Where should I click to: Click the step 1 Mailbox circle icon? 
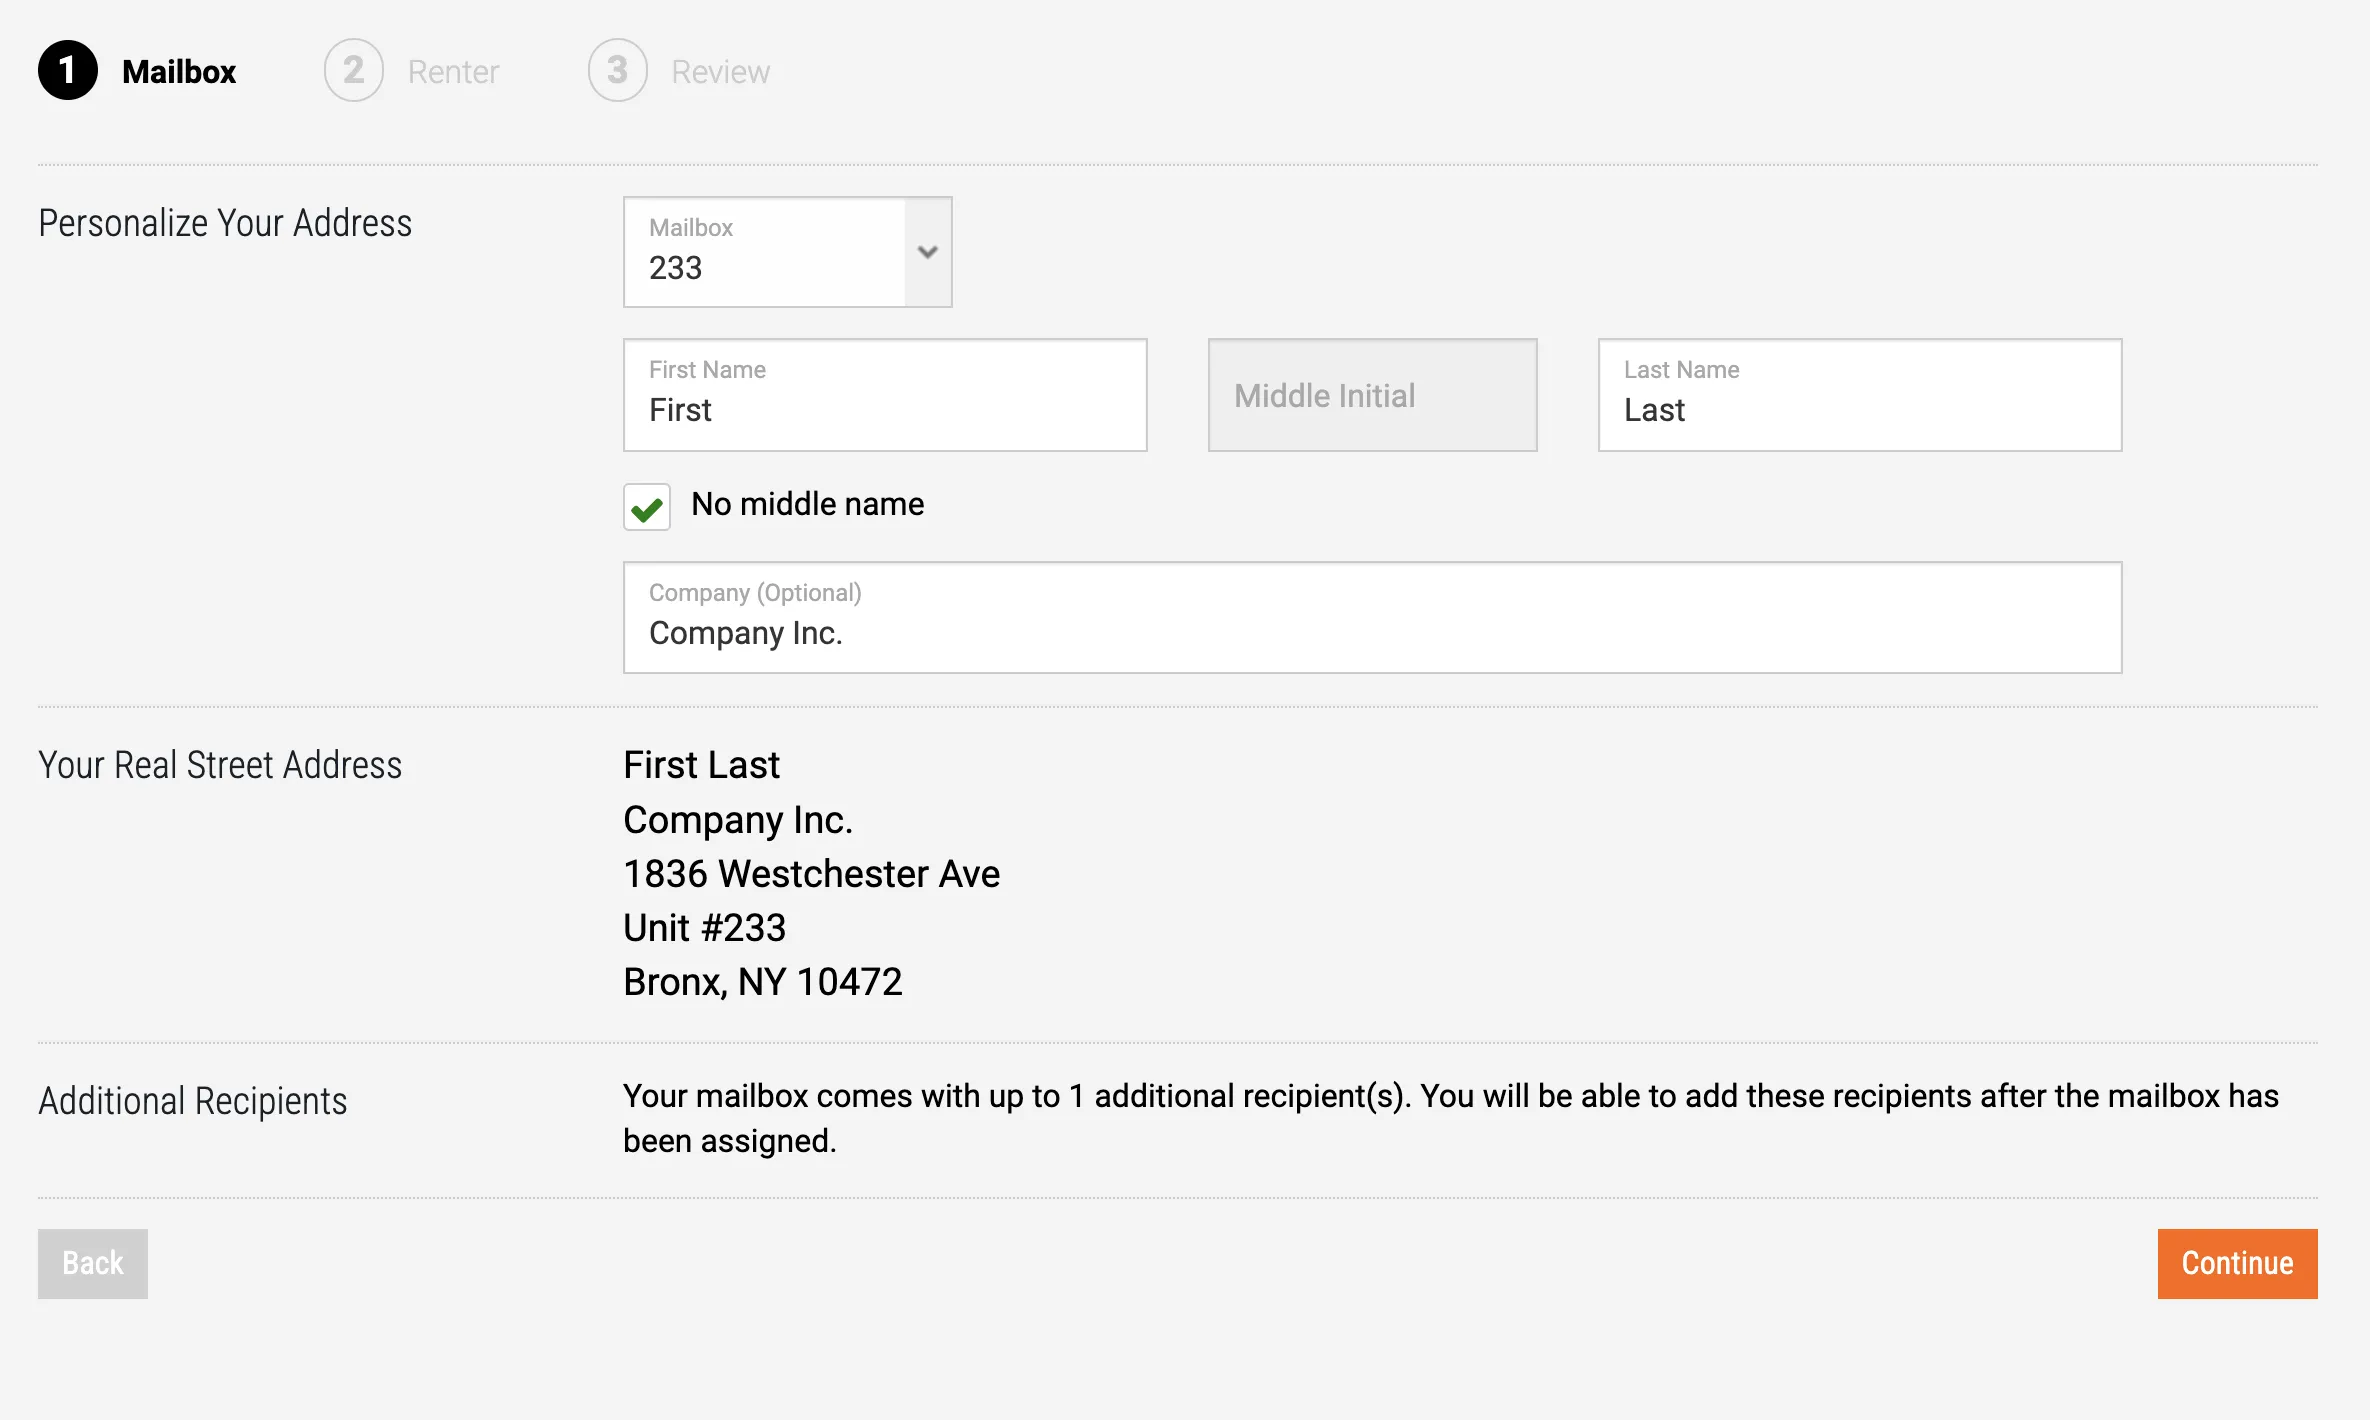coord(67,70)
